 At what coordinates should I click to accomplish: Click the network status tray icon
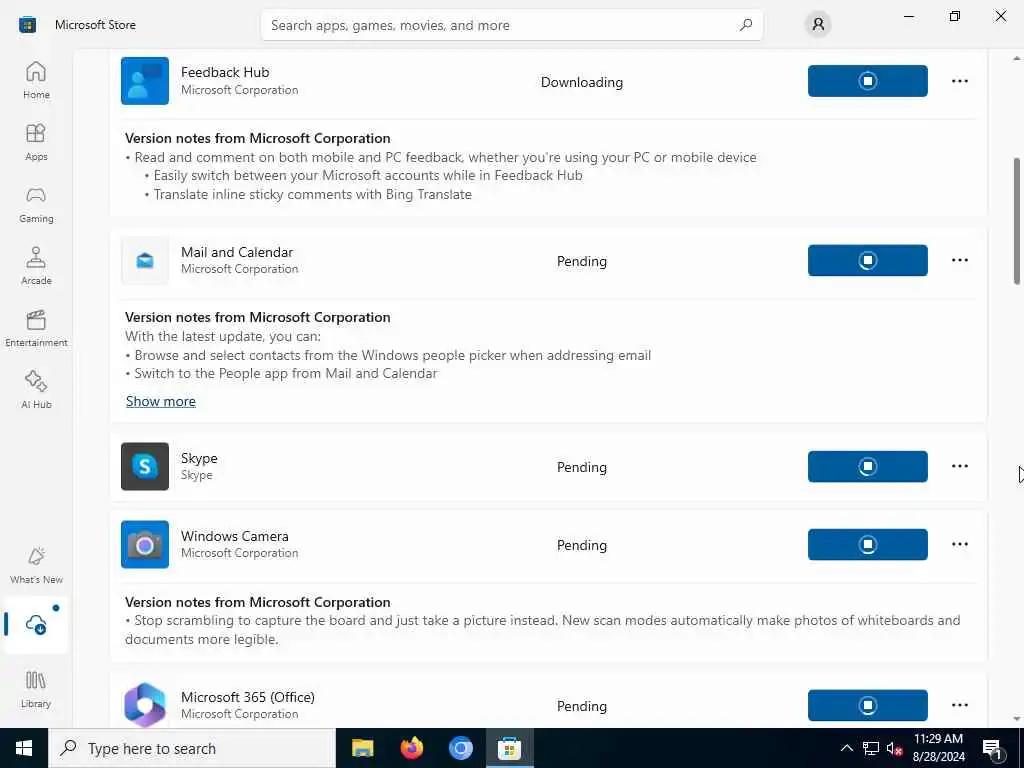point(871,748)
